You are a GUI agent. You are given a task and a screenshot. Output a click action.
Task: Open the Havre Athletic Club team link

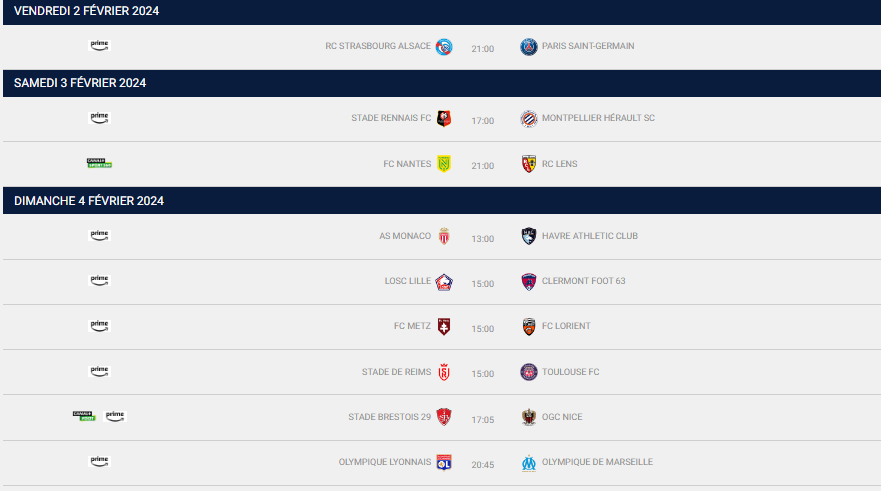tap(590, 236)
